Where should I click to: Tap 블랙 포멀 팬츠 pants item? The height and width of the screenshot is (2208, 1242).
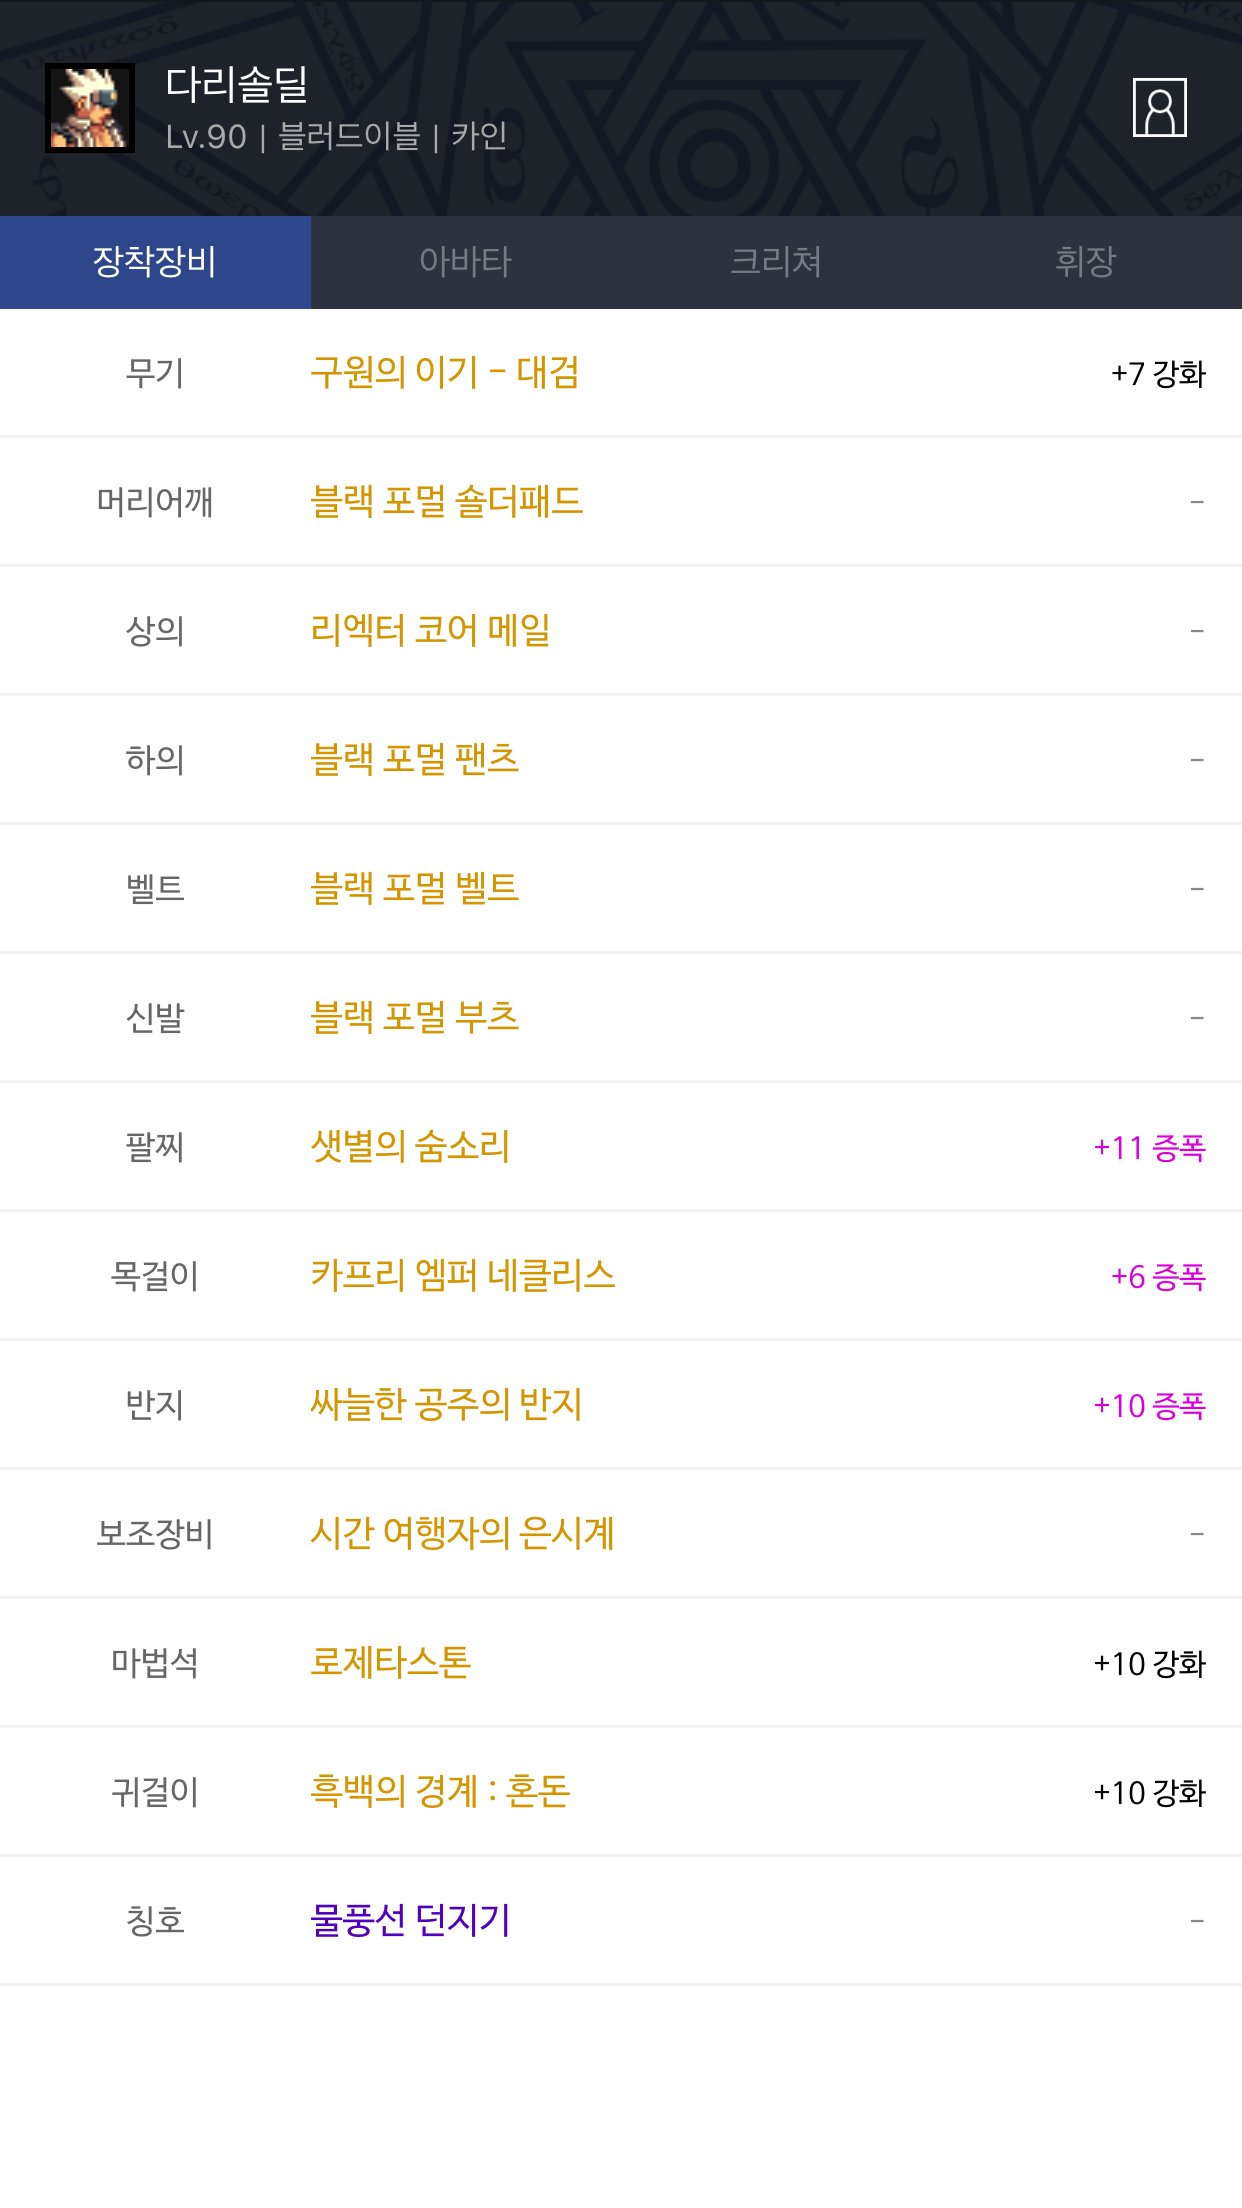pyautogui.click(x=415, y=760)
